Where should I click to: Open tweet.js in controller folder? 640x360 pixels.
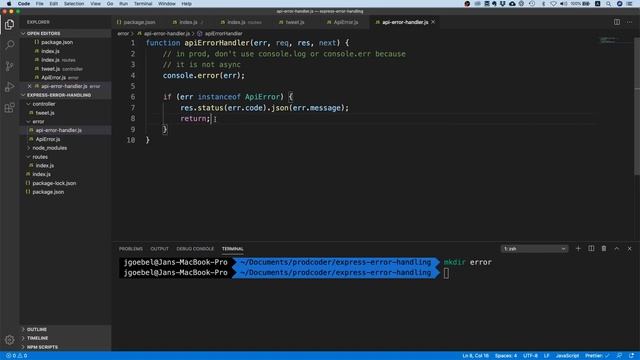(45, 113)
